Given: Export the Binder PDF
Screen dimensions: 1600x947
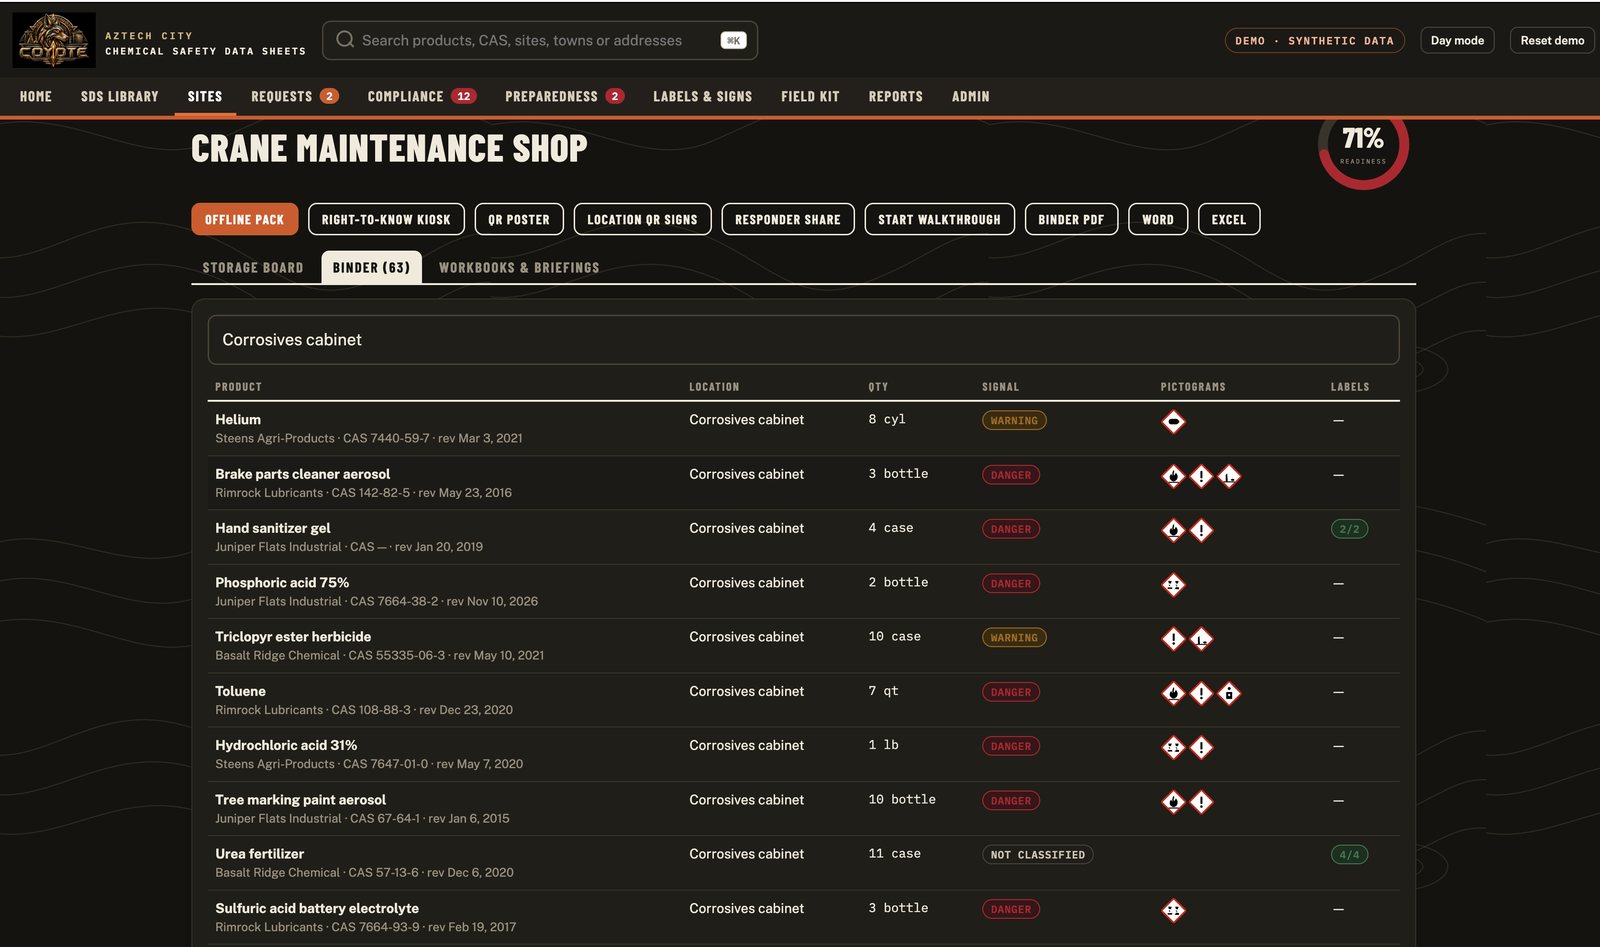Looking at the screenshot, I should tap(1071, 219).
